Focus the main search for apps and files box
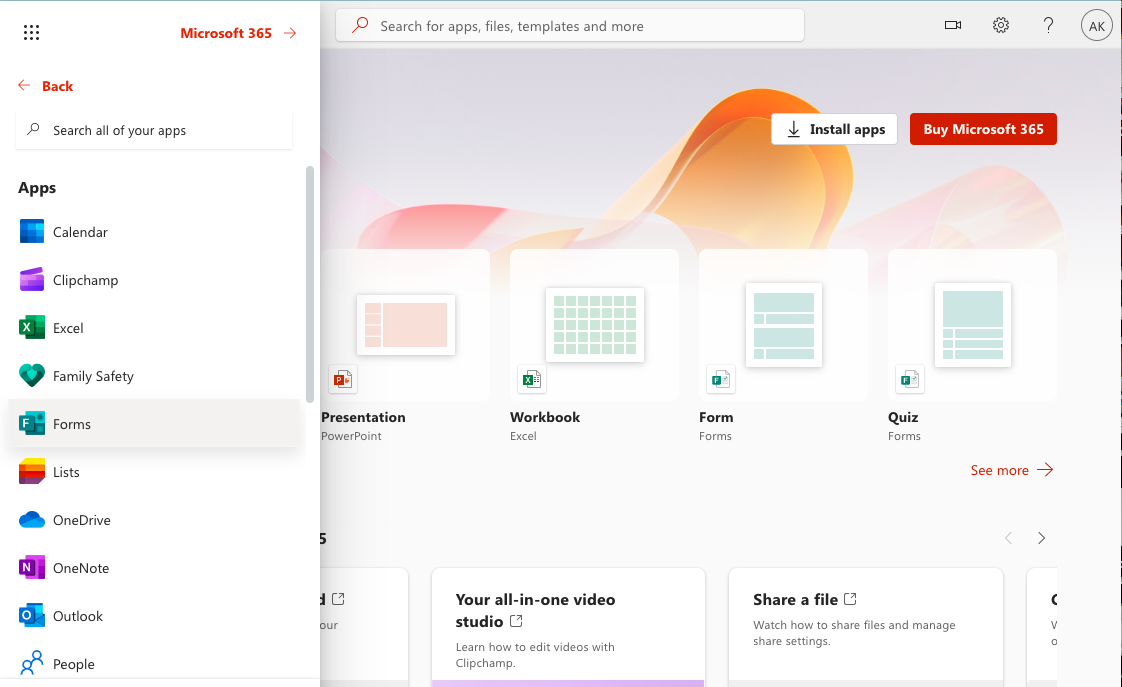Image resolution: width=1122 pixels, height=687 pixels. click(570, 26)
